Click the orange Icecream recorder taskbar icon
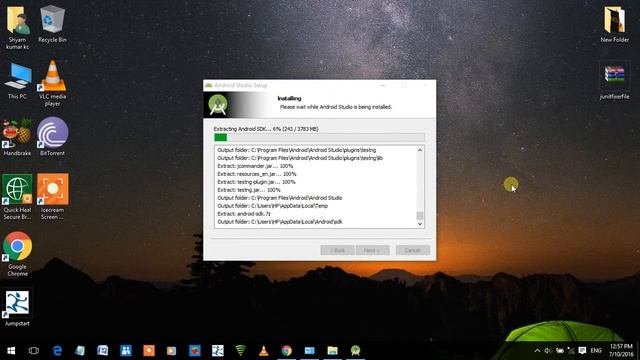Image resolution: width=640 pixels, height=360 pixels. 149,351
